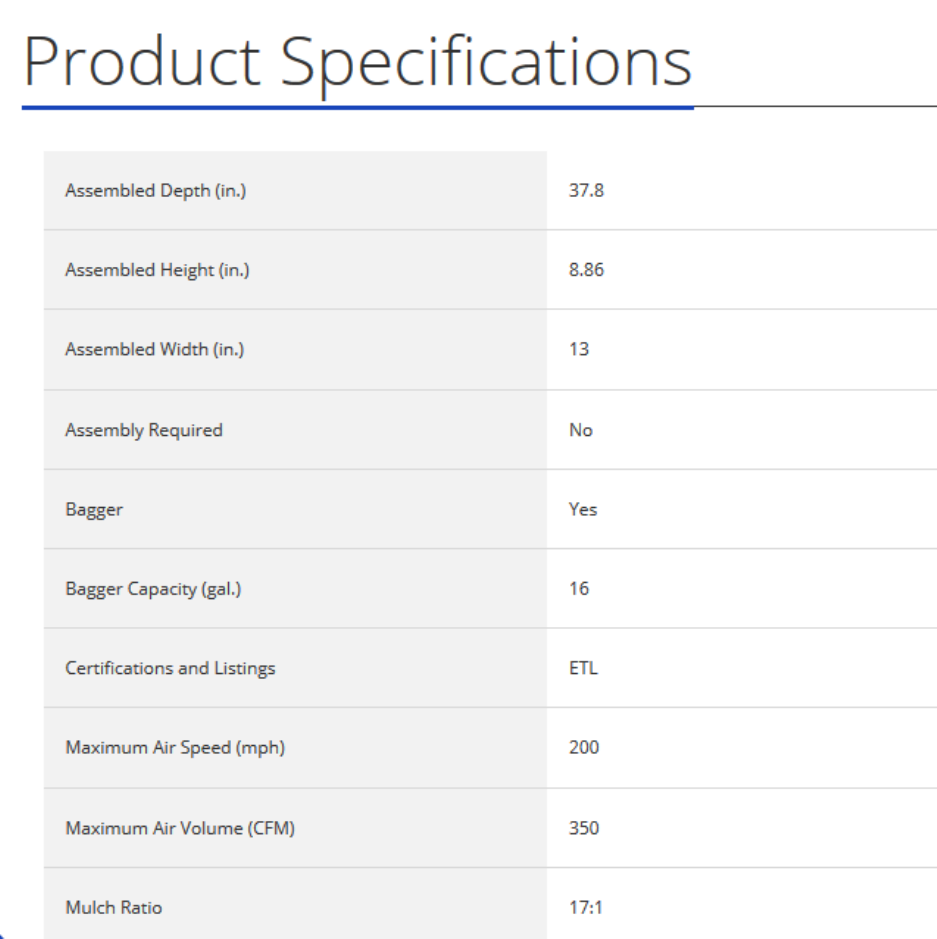Screen dimensions: 937x939
Task: Select the Bagger Capacity (gal.) label
Action: coord(153,589)
